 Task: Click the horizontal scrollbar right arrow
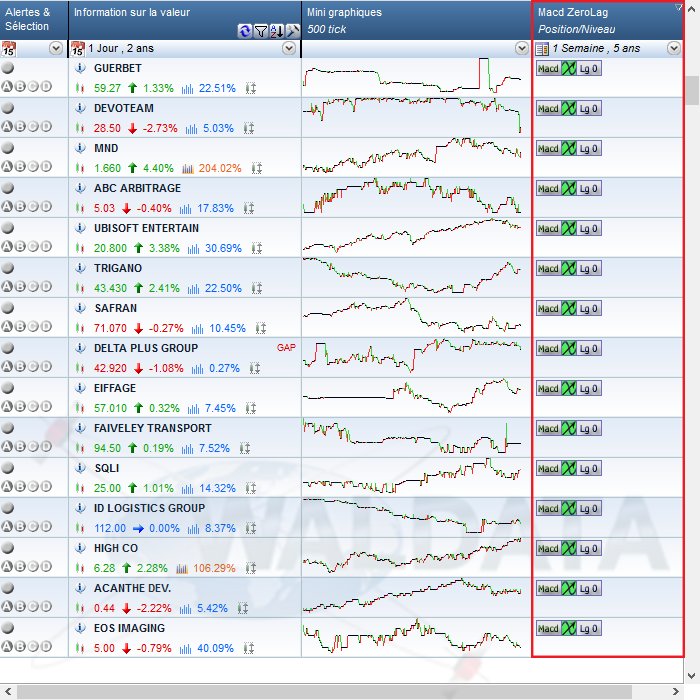[675, 692]
